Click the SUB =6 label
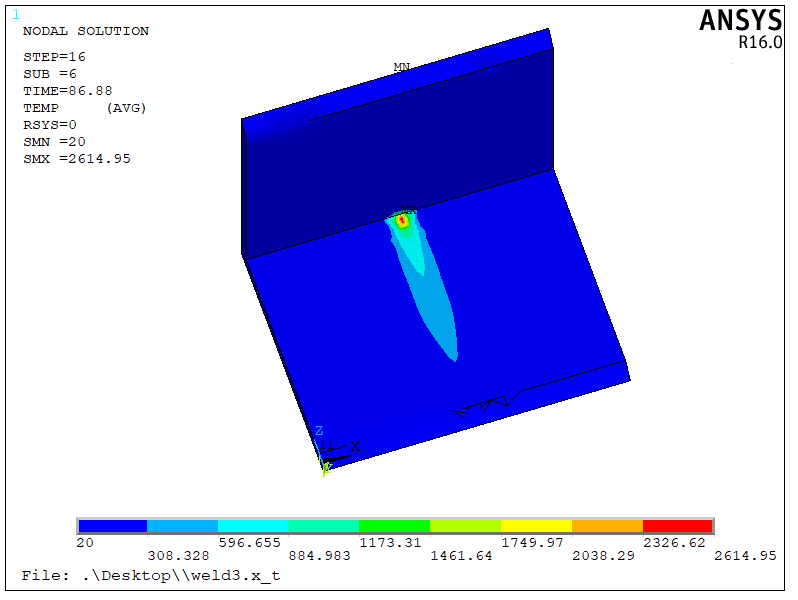This screenshot has width=798, height=600. coord(50,74)
